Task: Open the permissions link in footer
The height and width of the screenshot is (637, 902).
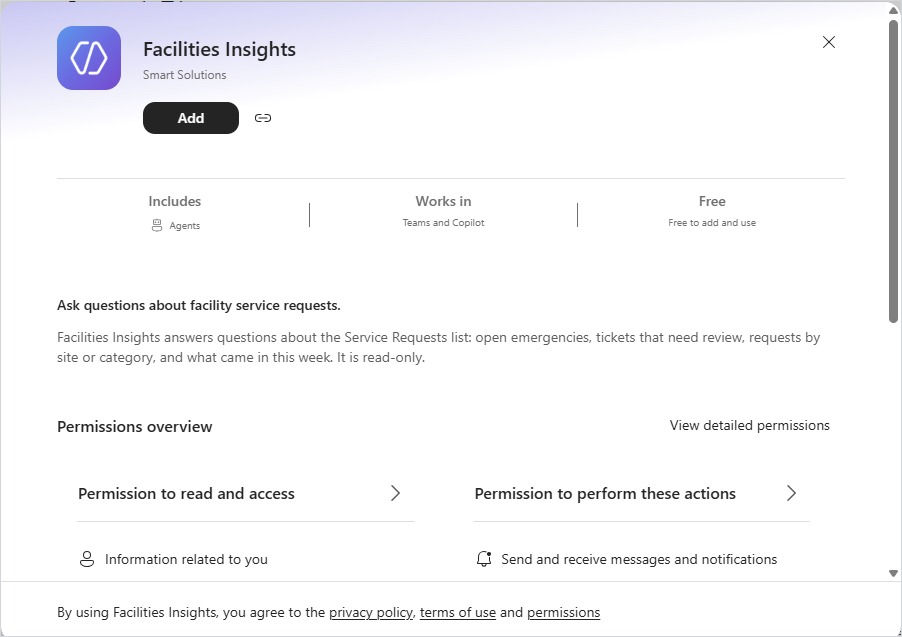Action: 563,612
